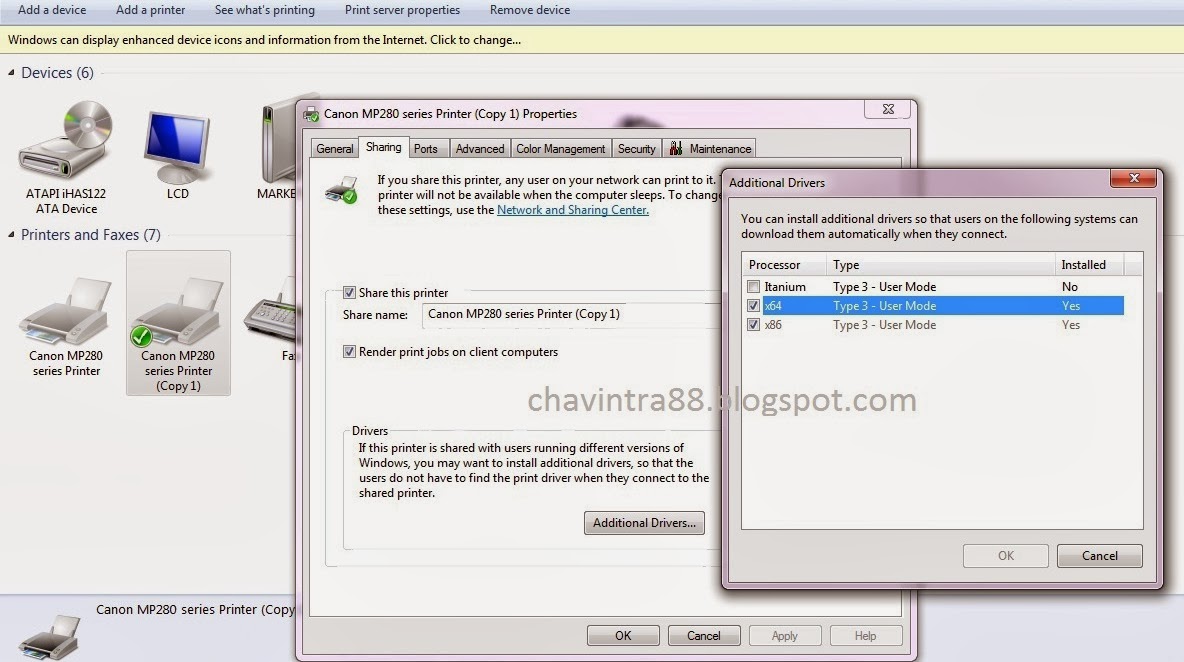1184x662 pixels.
Task: Close the Printer Properties dialog
Action: [x=888, y=109]
